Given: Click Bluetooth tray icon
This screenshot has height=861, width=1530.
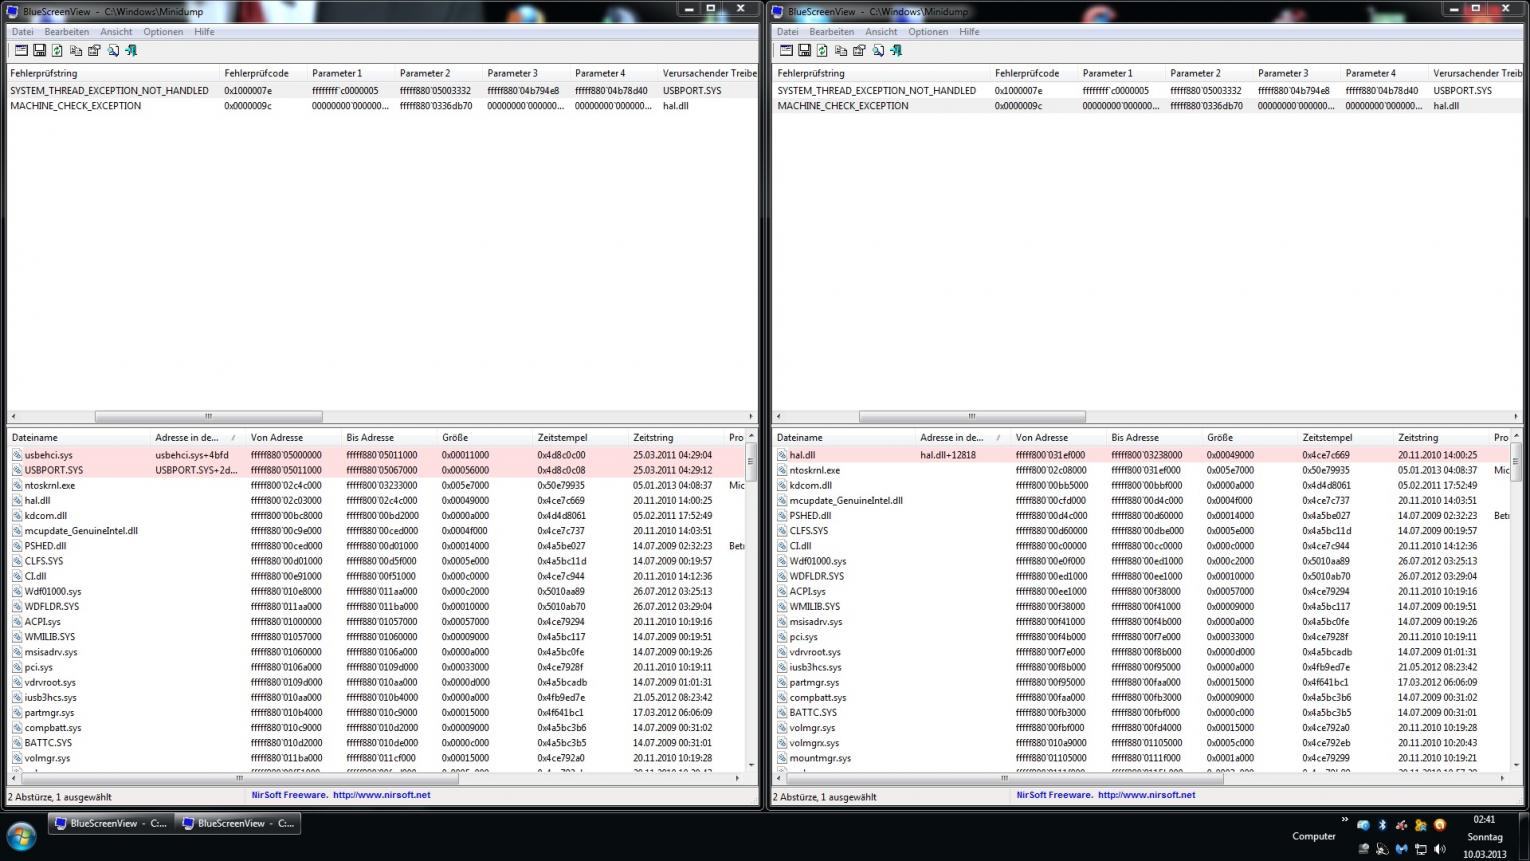Looking at the screenshot, I should [x=1382, y=825].
